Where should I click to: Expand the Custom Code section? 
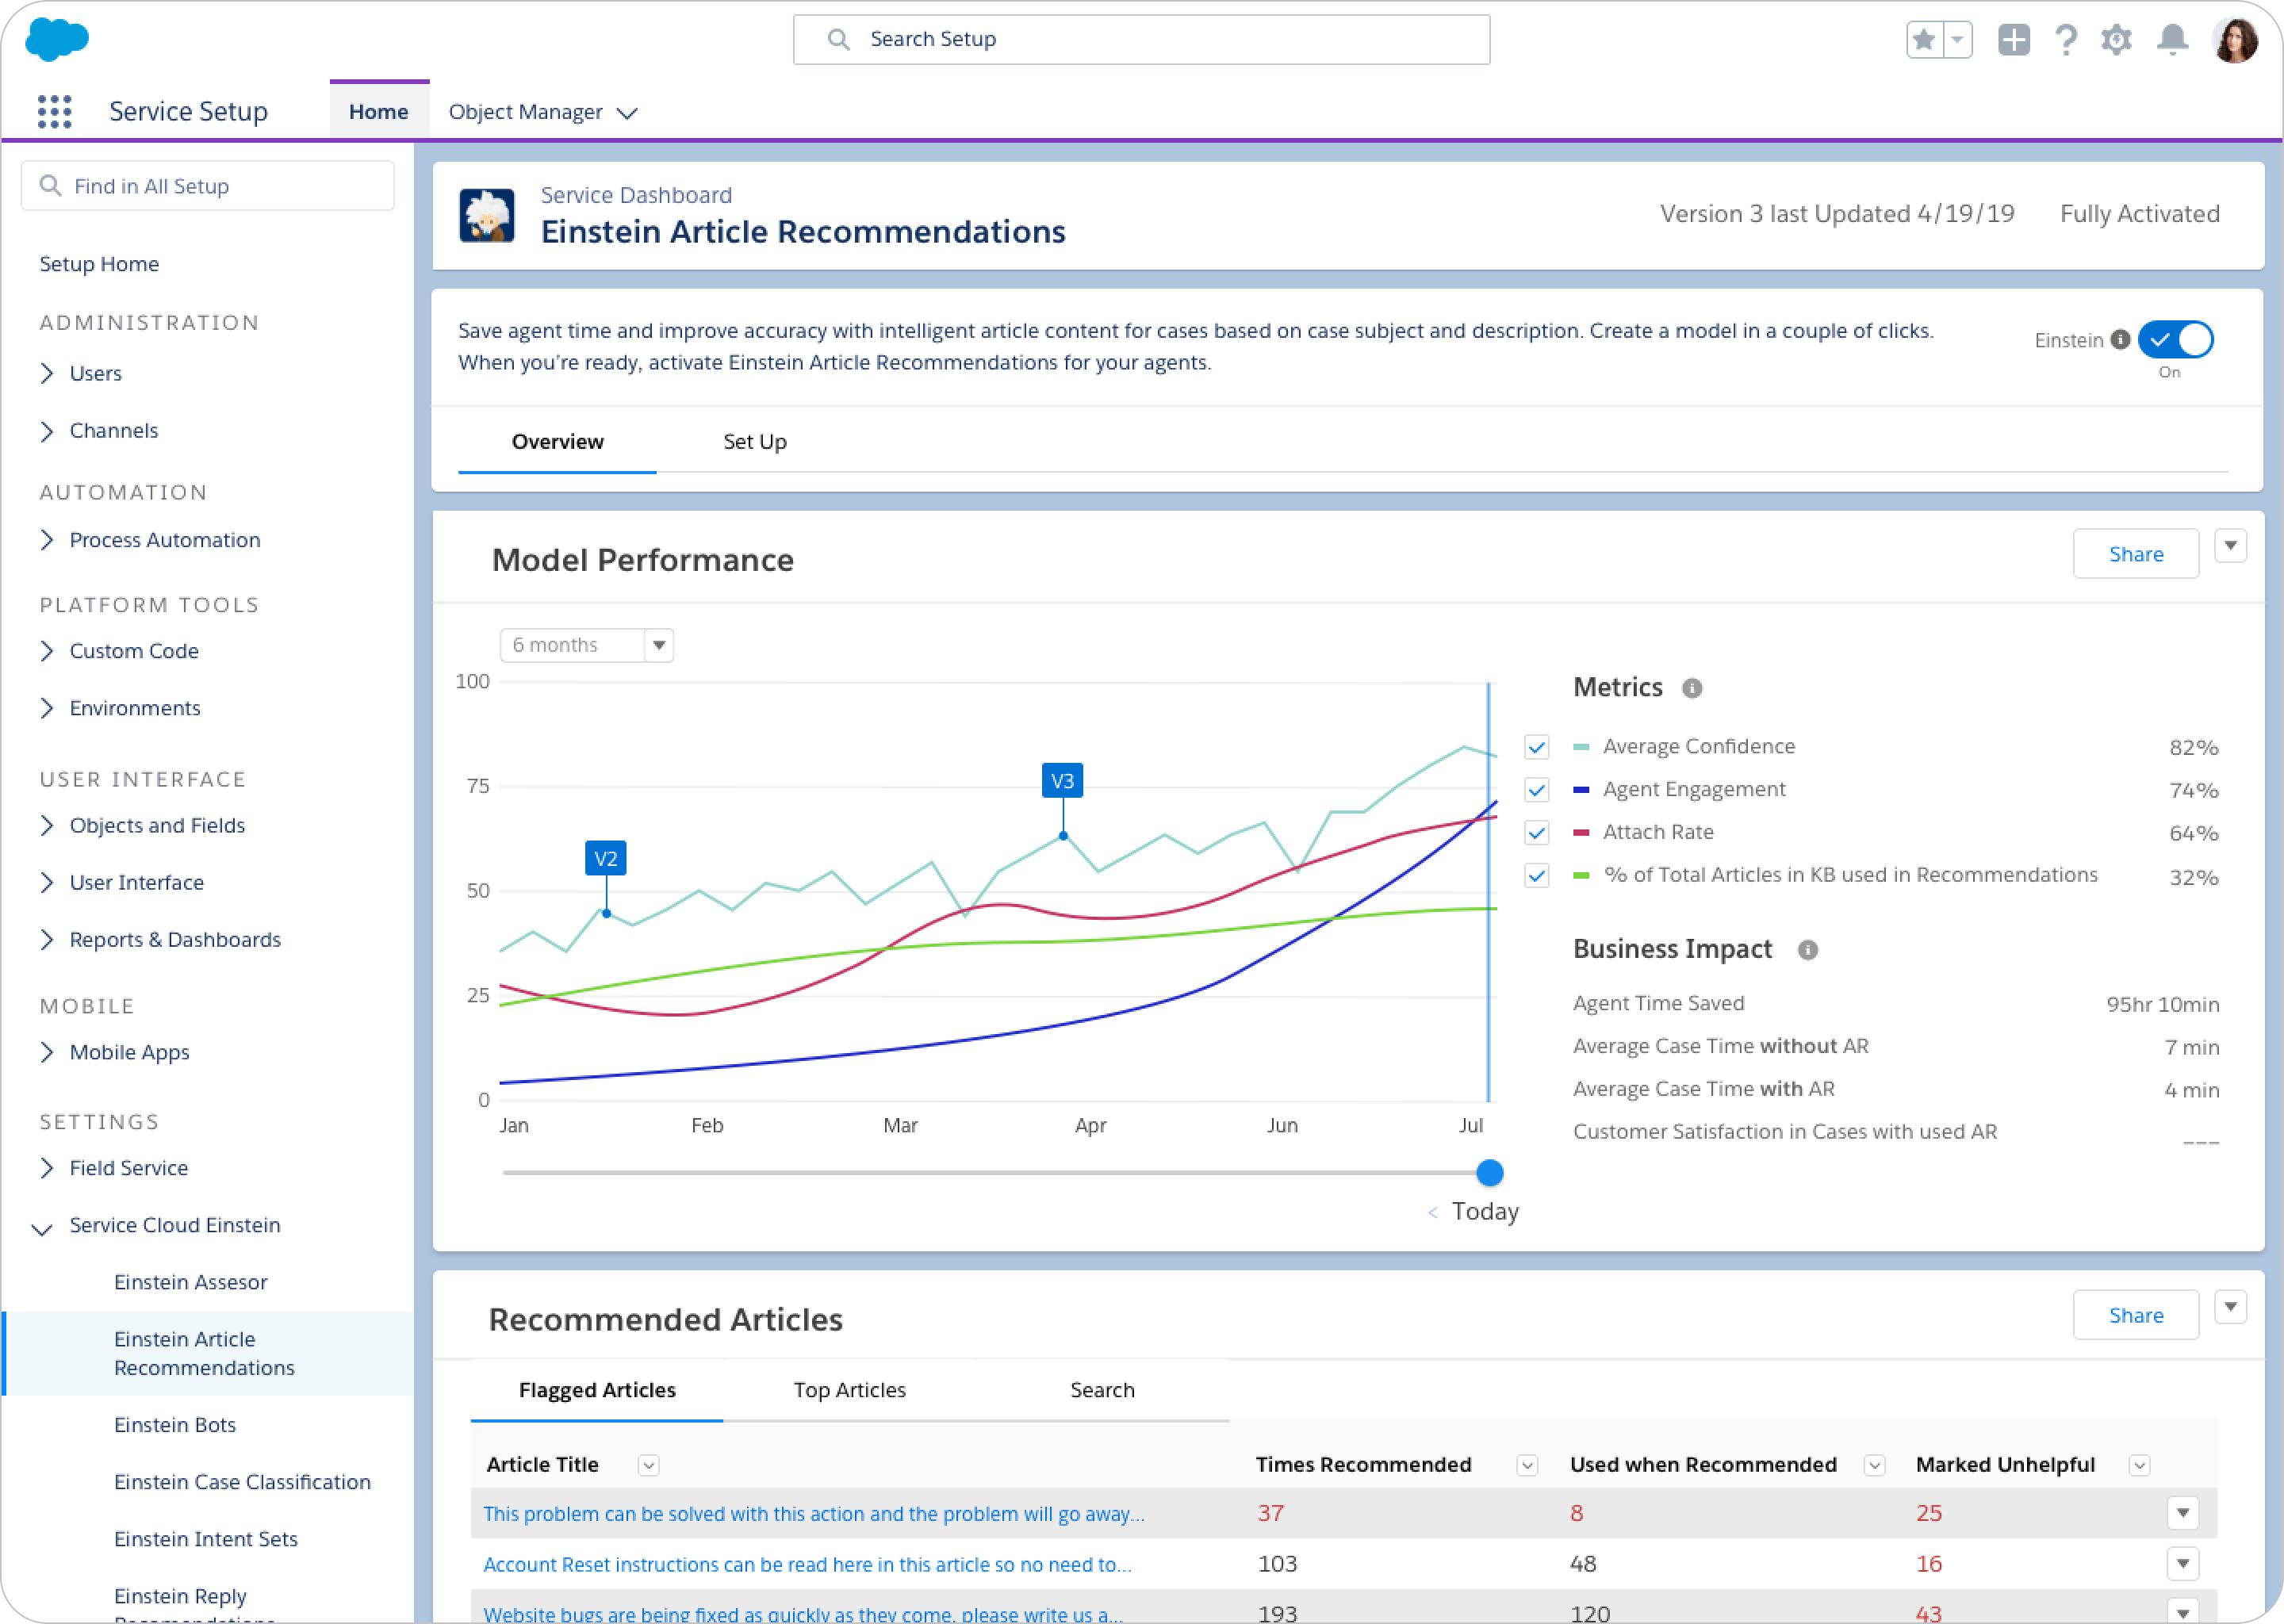tap(47, 651)
